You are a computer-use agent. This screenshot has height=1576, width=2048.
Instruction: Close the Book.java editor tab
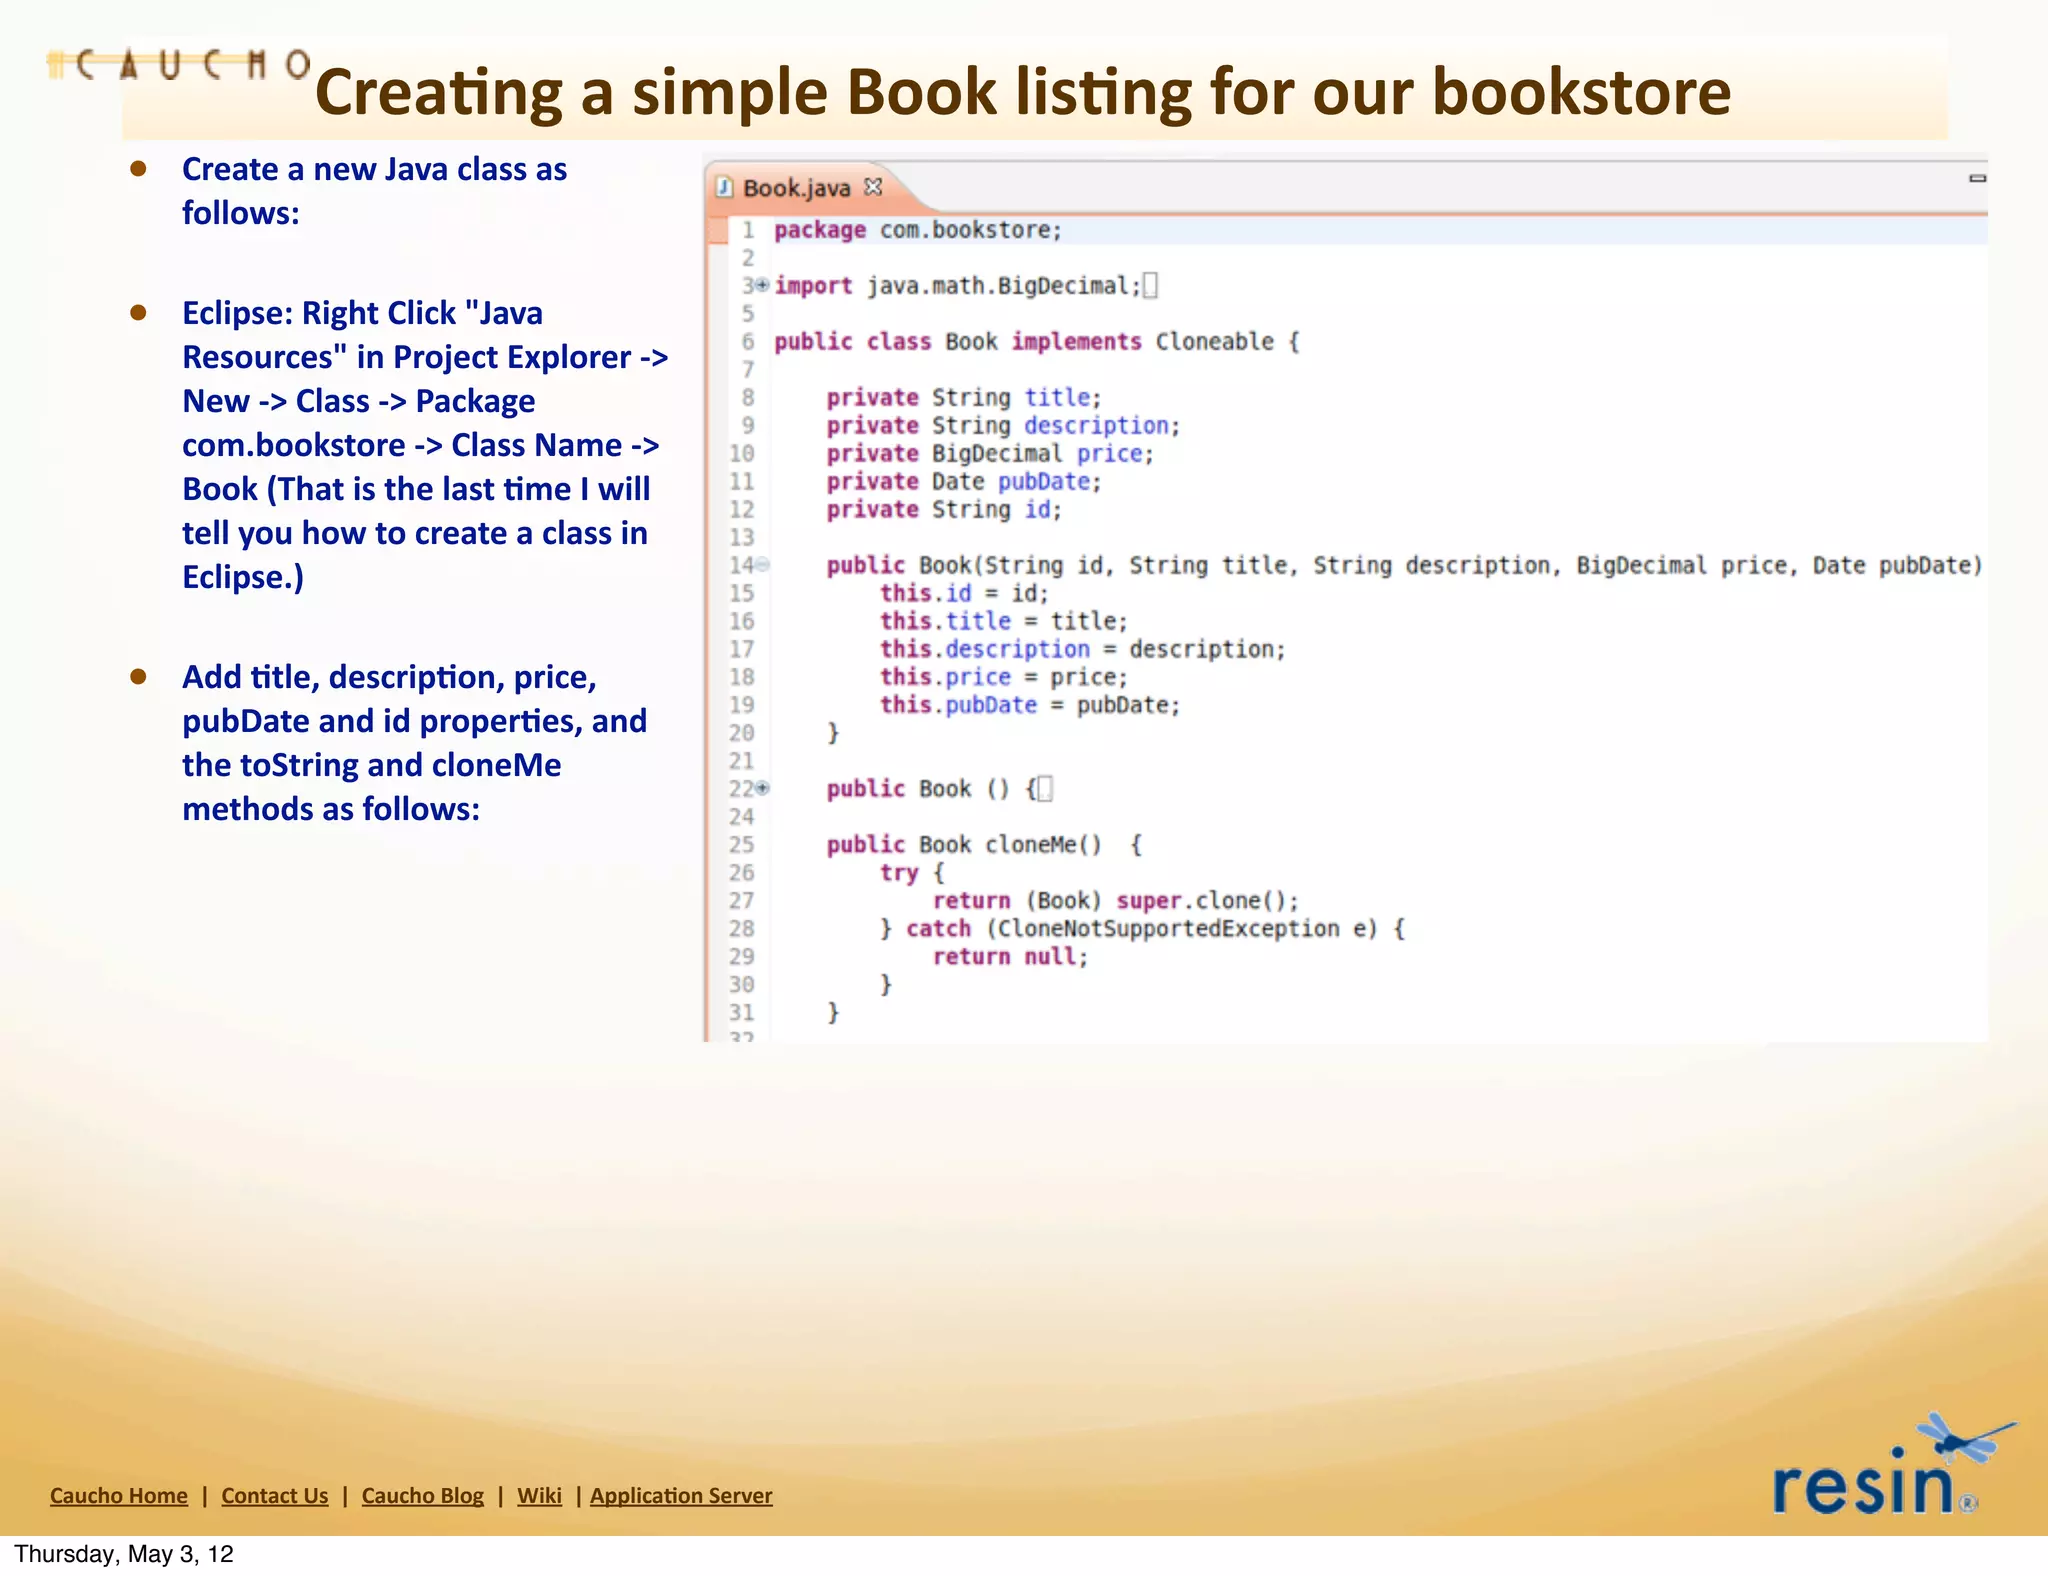coord(873,187)
